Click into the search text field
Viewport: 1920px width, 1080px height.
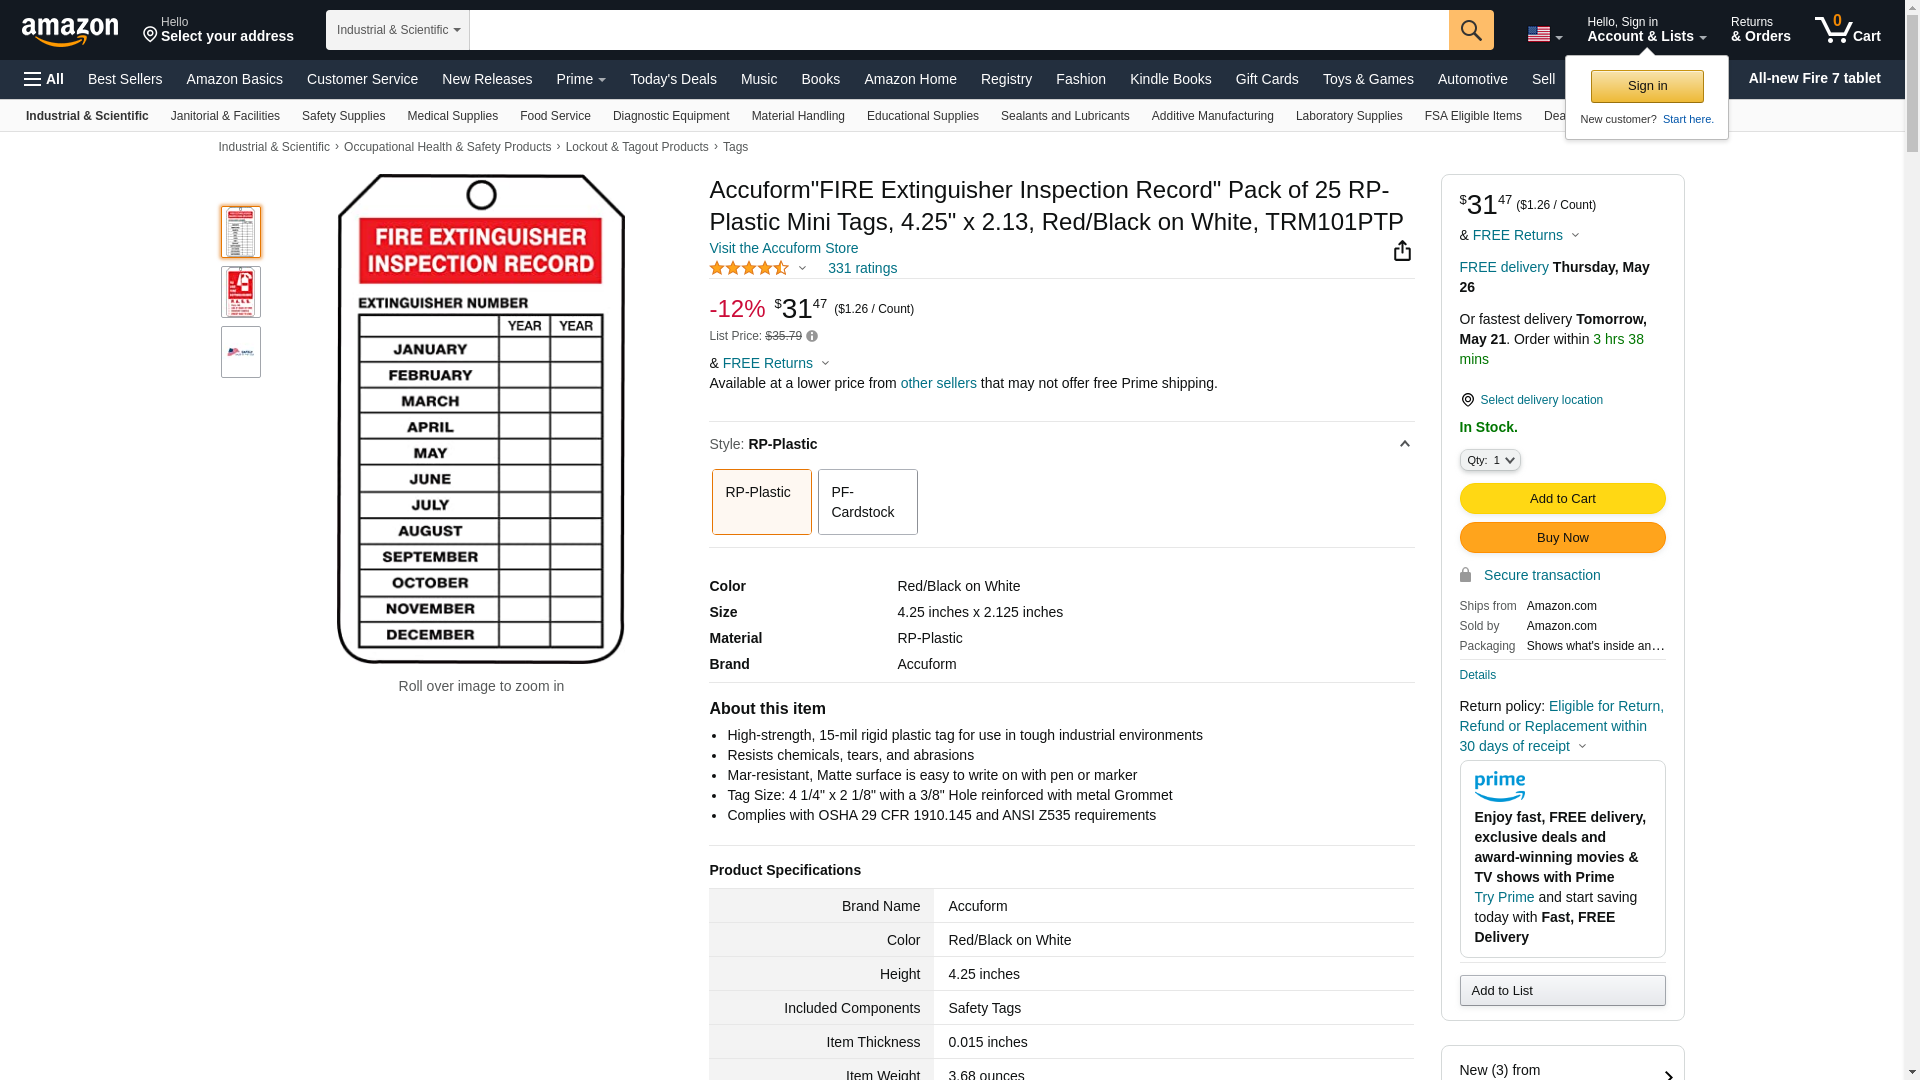pyautogui.click(x=958, y=30)
